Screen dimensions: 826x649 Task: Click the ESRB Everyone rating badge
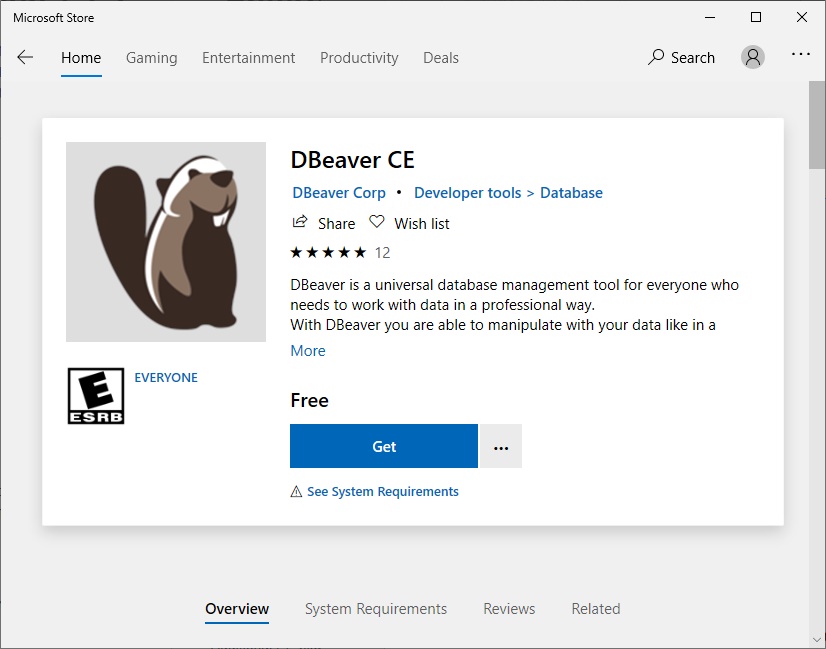[x=96, y=396]
